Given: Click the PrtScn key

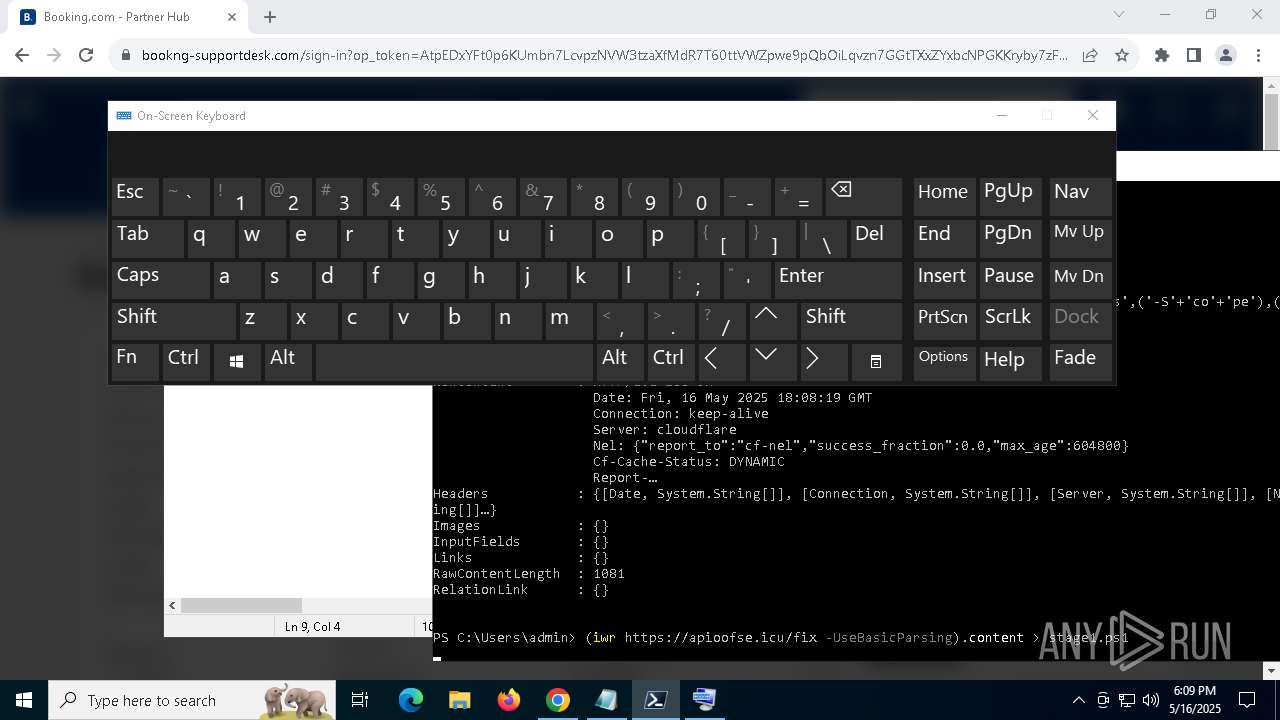Looking at the screenshot, I should point(944,320).
